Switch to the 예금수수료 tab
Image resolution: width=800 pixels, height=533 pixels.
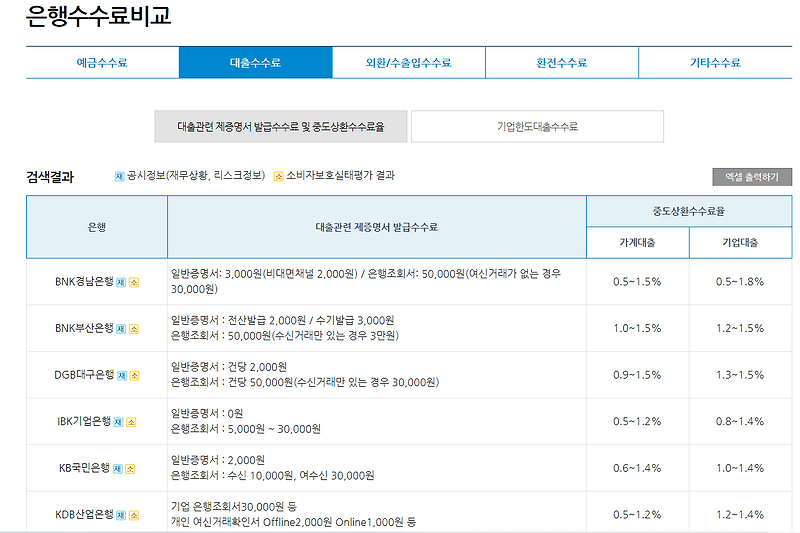[x=102, y=63]
